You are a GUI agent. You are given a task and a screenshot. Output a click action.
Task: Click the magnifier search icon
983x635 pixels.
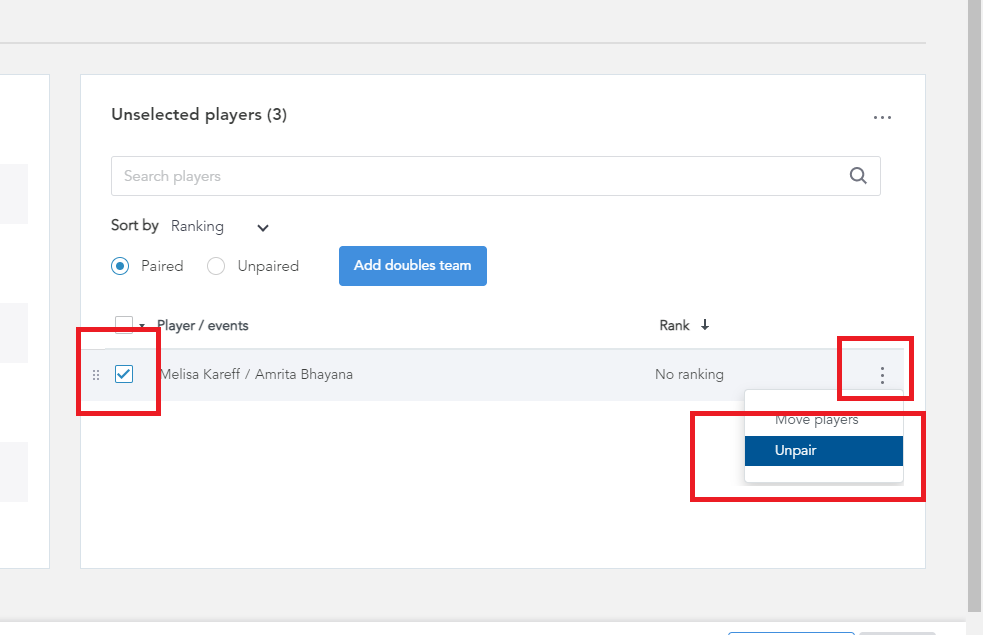click(x=858, y=176)
